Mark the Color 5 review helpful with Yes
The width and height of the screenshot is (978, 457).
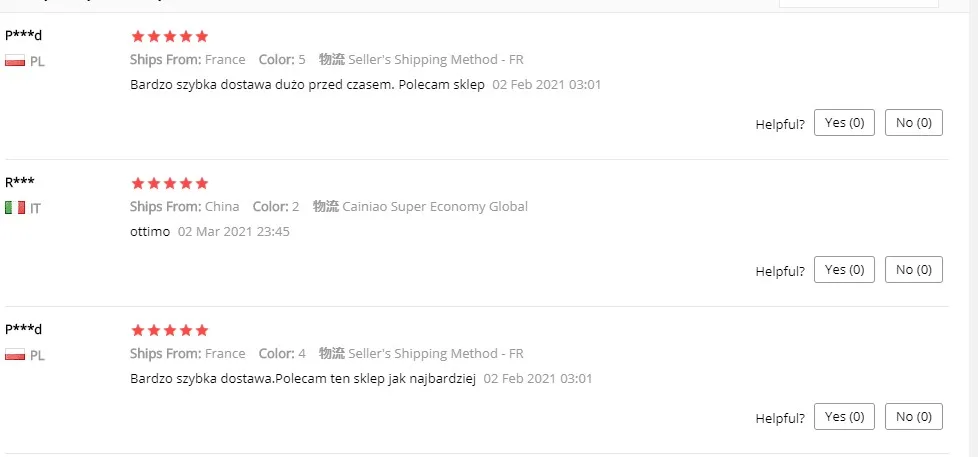[x=844, y=123]
